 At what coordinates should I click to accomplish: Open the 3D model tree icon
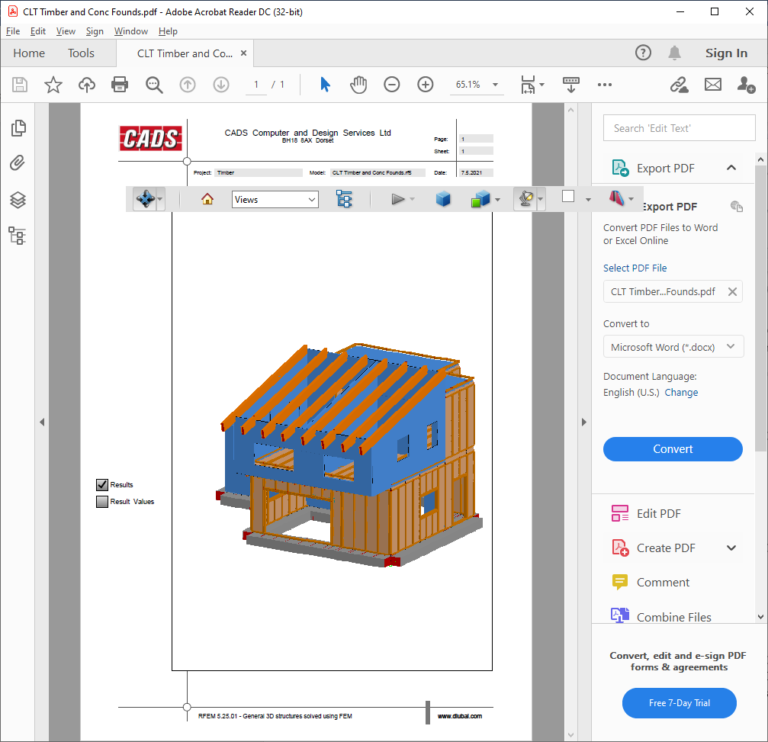coord(344,199)
